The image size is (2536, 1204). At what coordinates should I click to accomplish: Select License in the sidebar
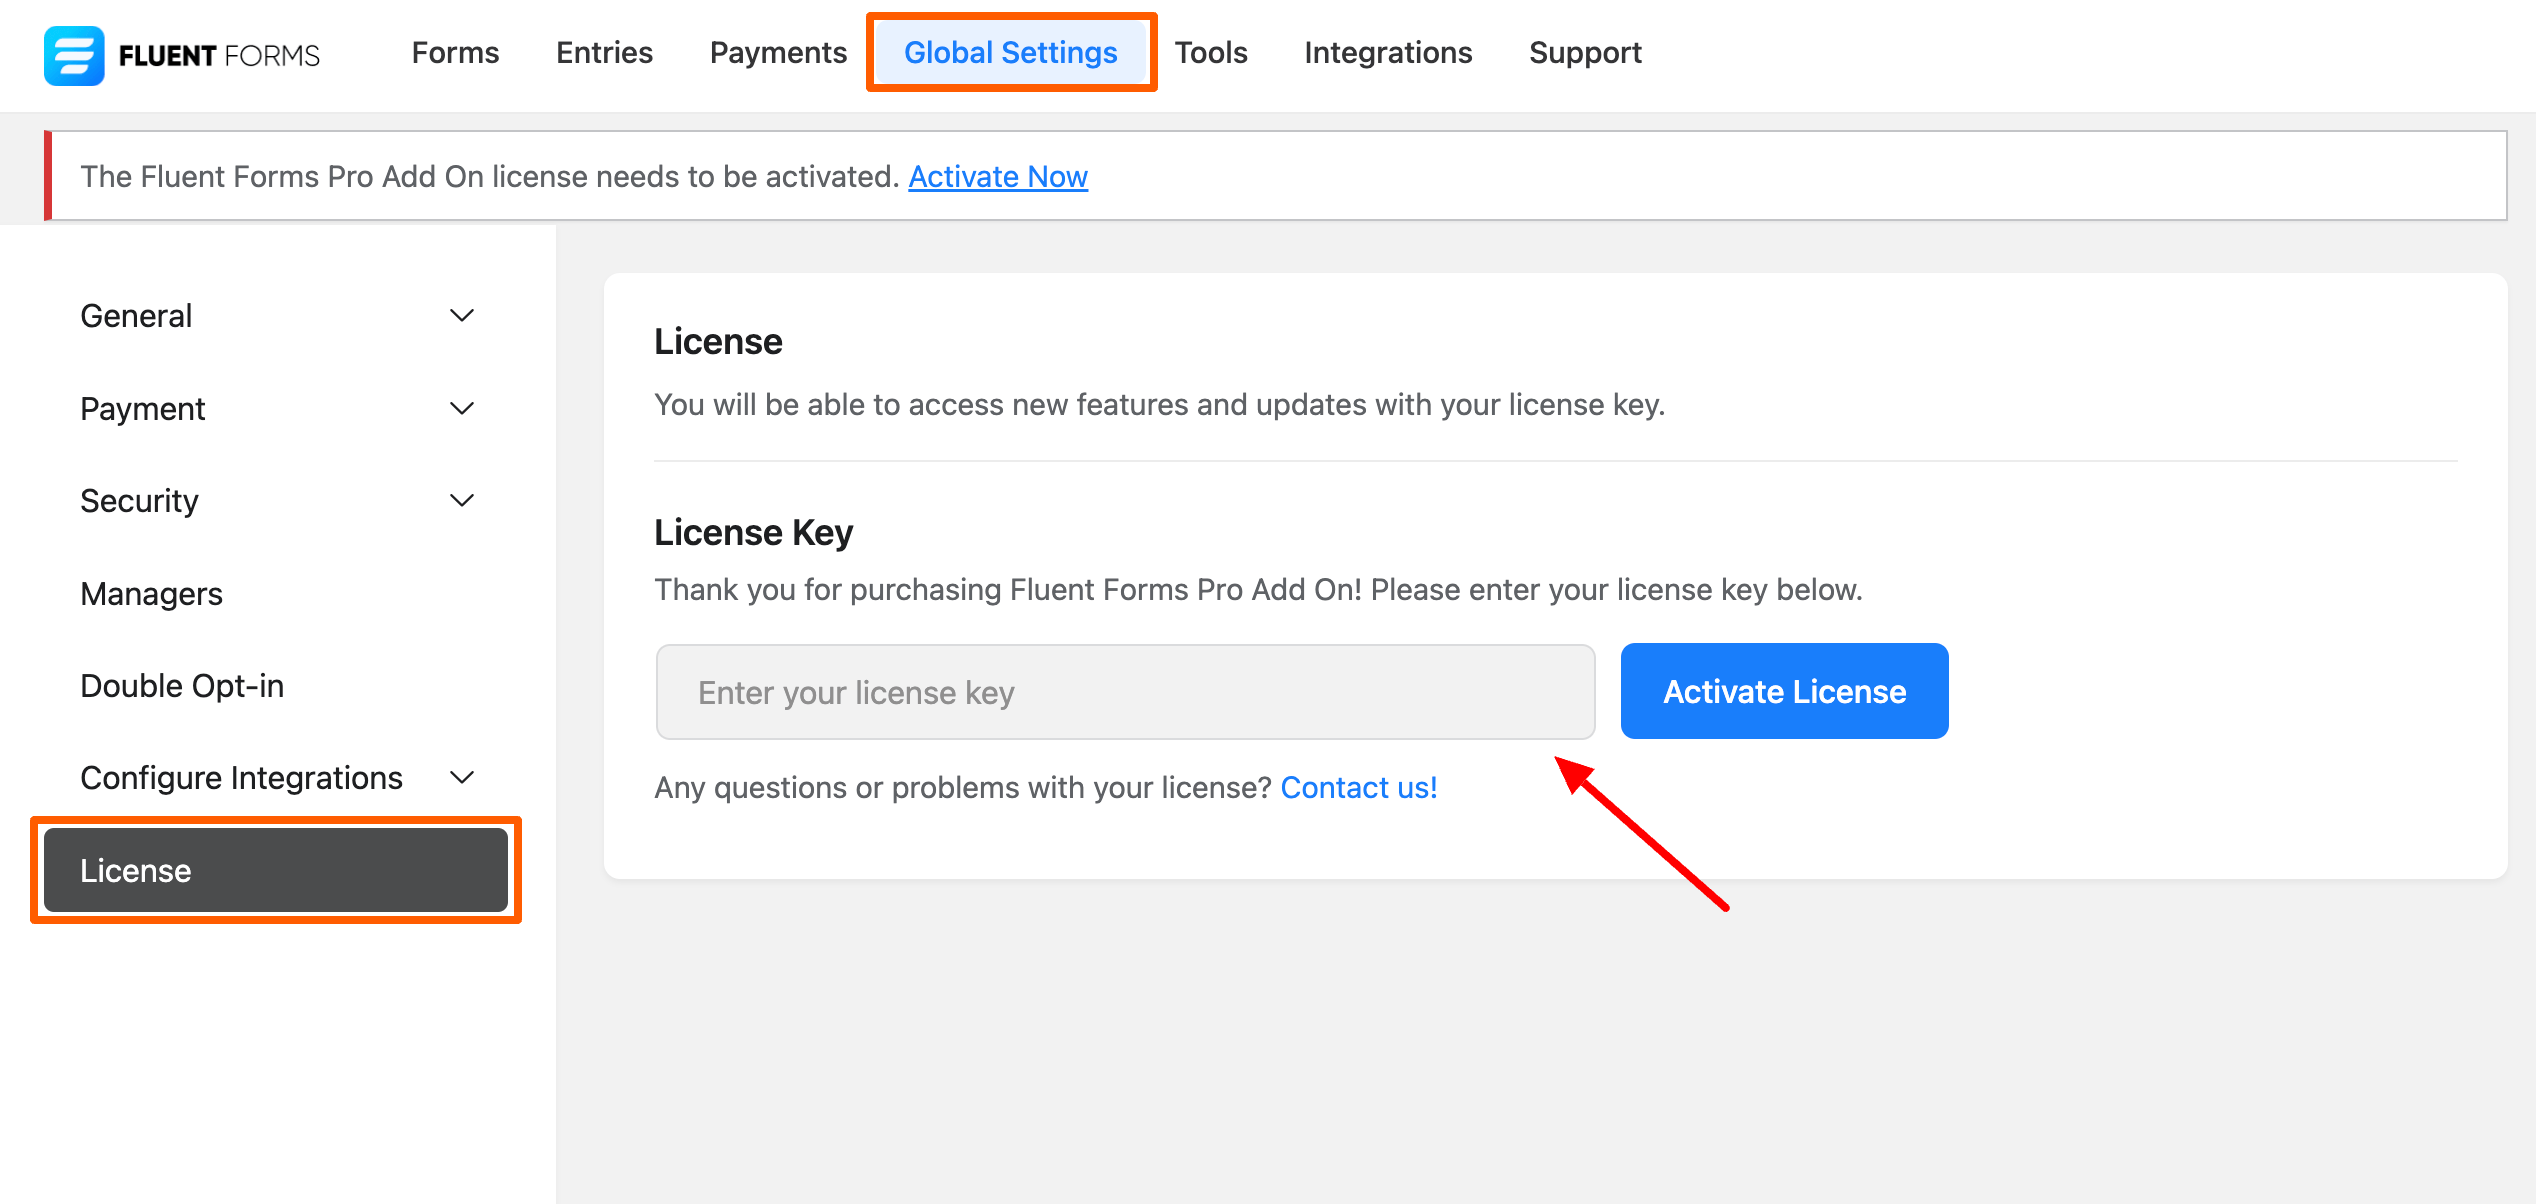pyautogui.click(x=275, y=870)
